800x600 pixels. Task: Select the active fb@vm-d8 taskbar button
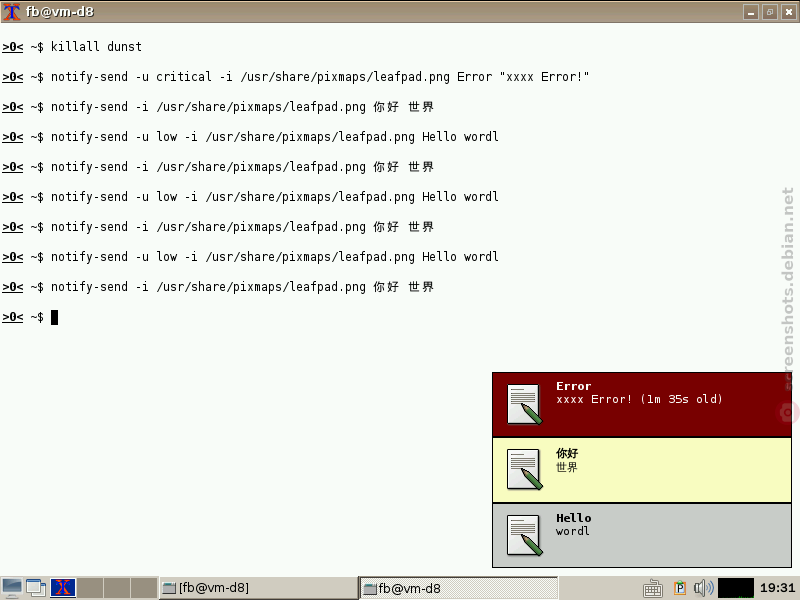pos(459,588)
